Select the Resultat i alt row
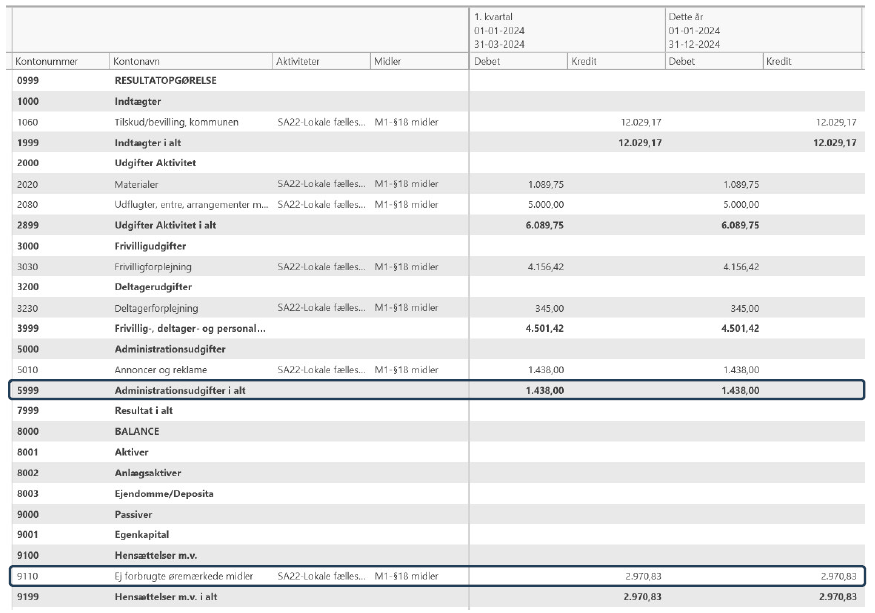Image resolution: width=875 pixels, height=613 pixels. pos(438,411)
